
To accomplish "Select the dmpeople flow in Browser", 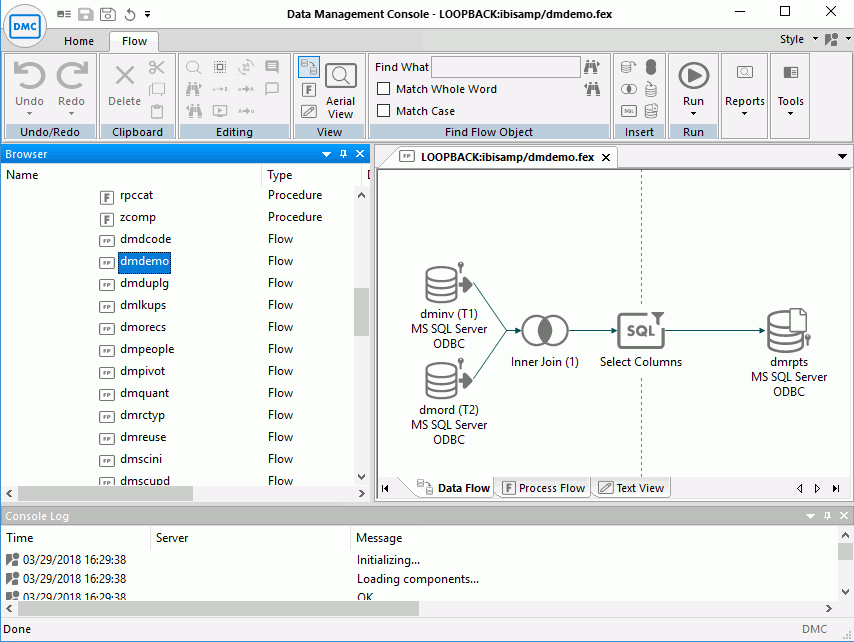I will point(147,349).
